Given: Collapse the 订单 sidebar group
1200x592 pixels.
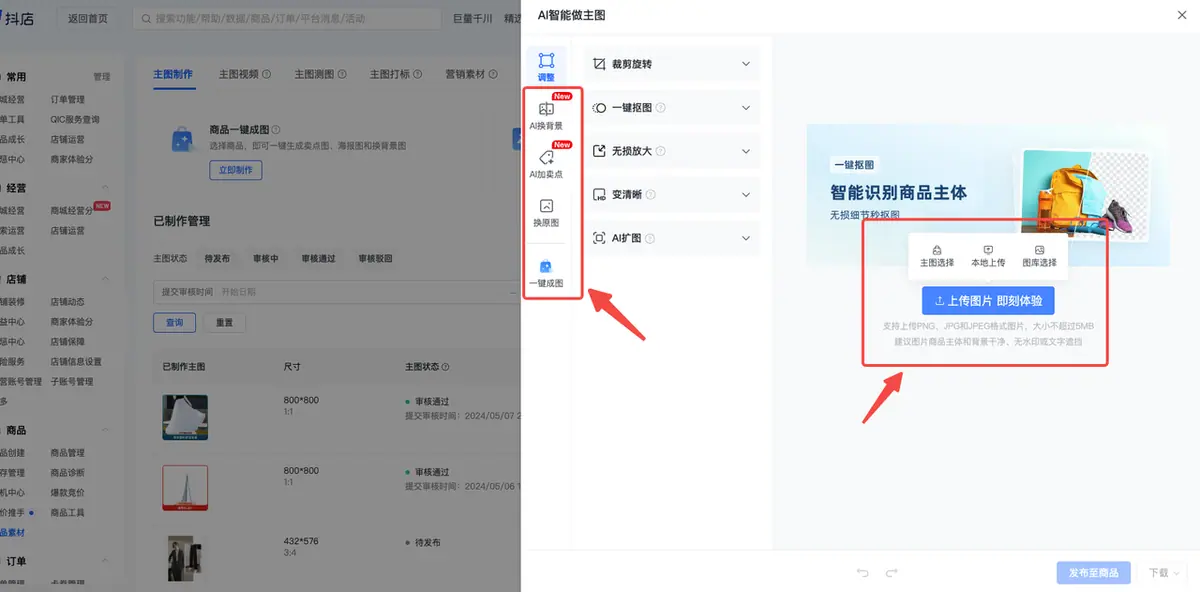Looking at the screenshot, I should (106, 561).
